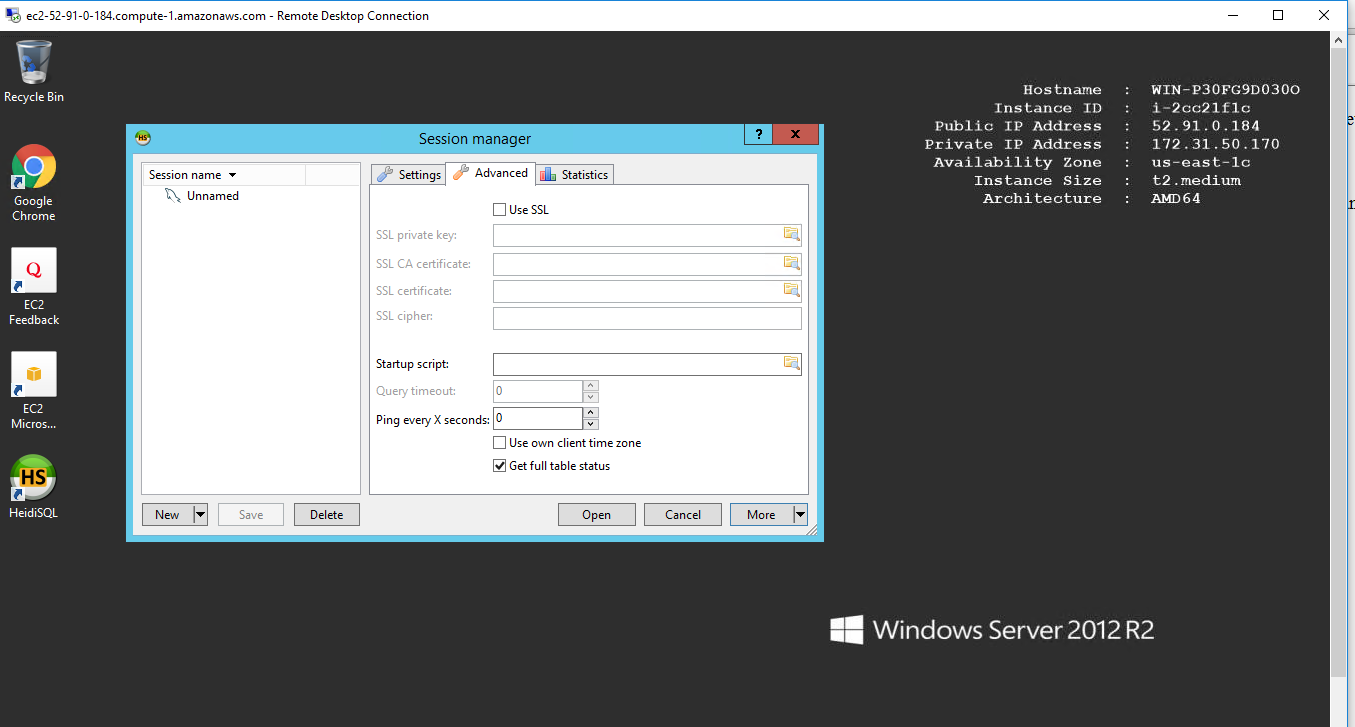The width and height of the screenshot is (1355, 727).
Task: Increase Ping every X seconds value
Action: (x=591, y=412)
